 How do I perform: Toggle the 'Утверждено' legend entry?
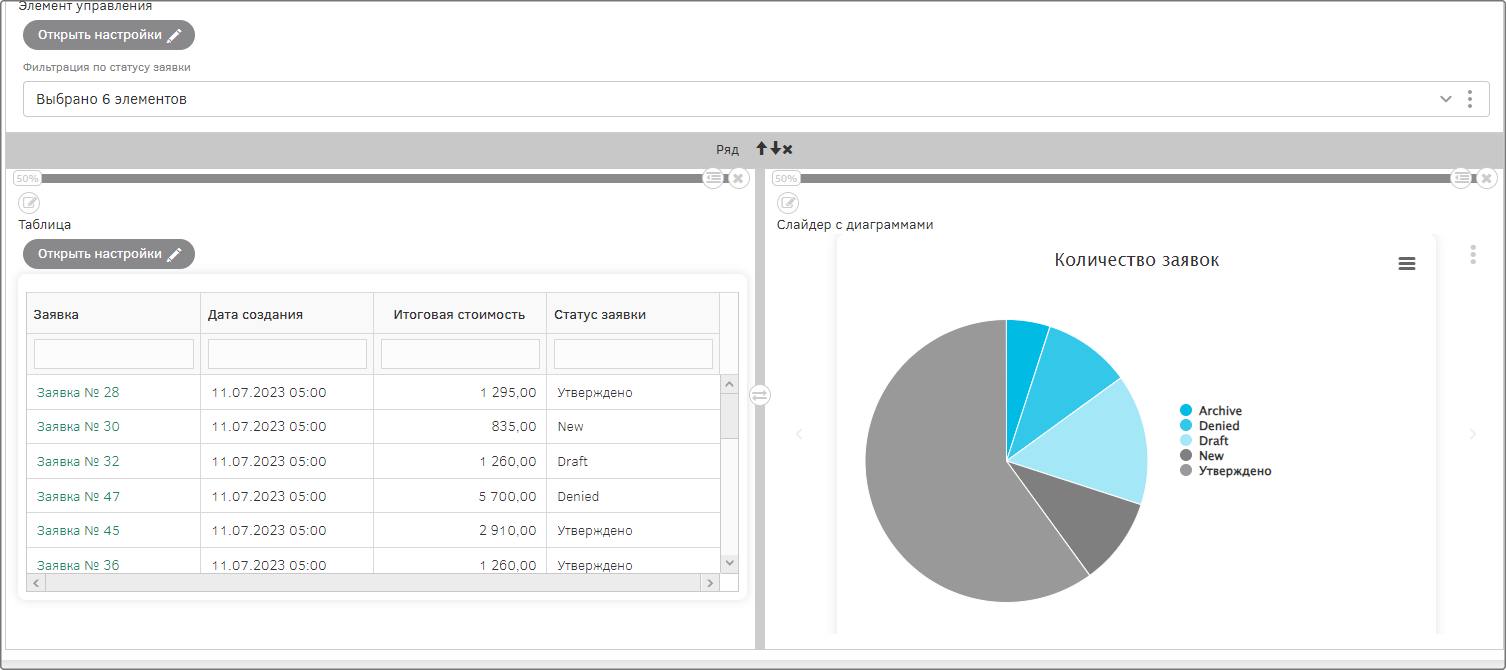pos(1226,471)
